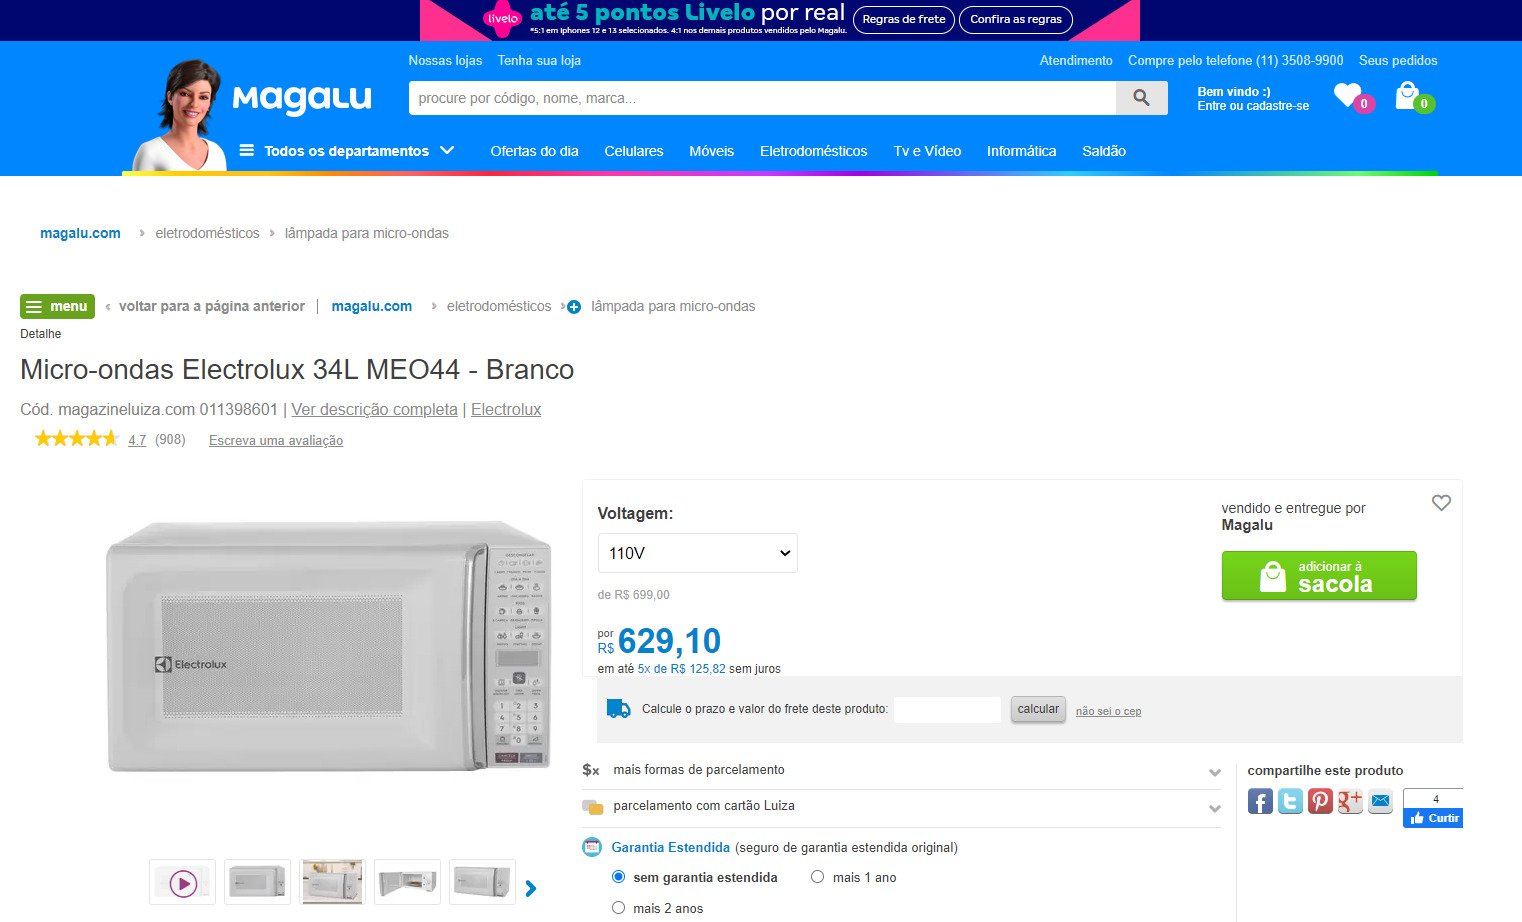Select open-door microwave thumbnail
The height and width of the screenshot is (922, 1522).
(x=407, y=882)
